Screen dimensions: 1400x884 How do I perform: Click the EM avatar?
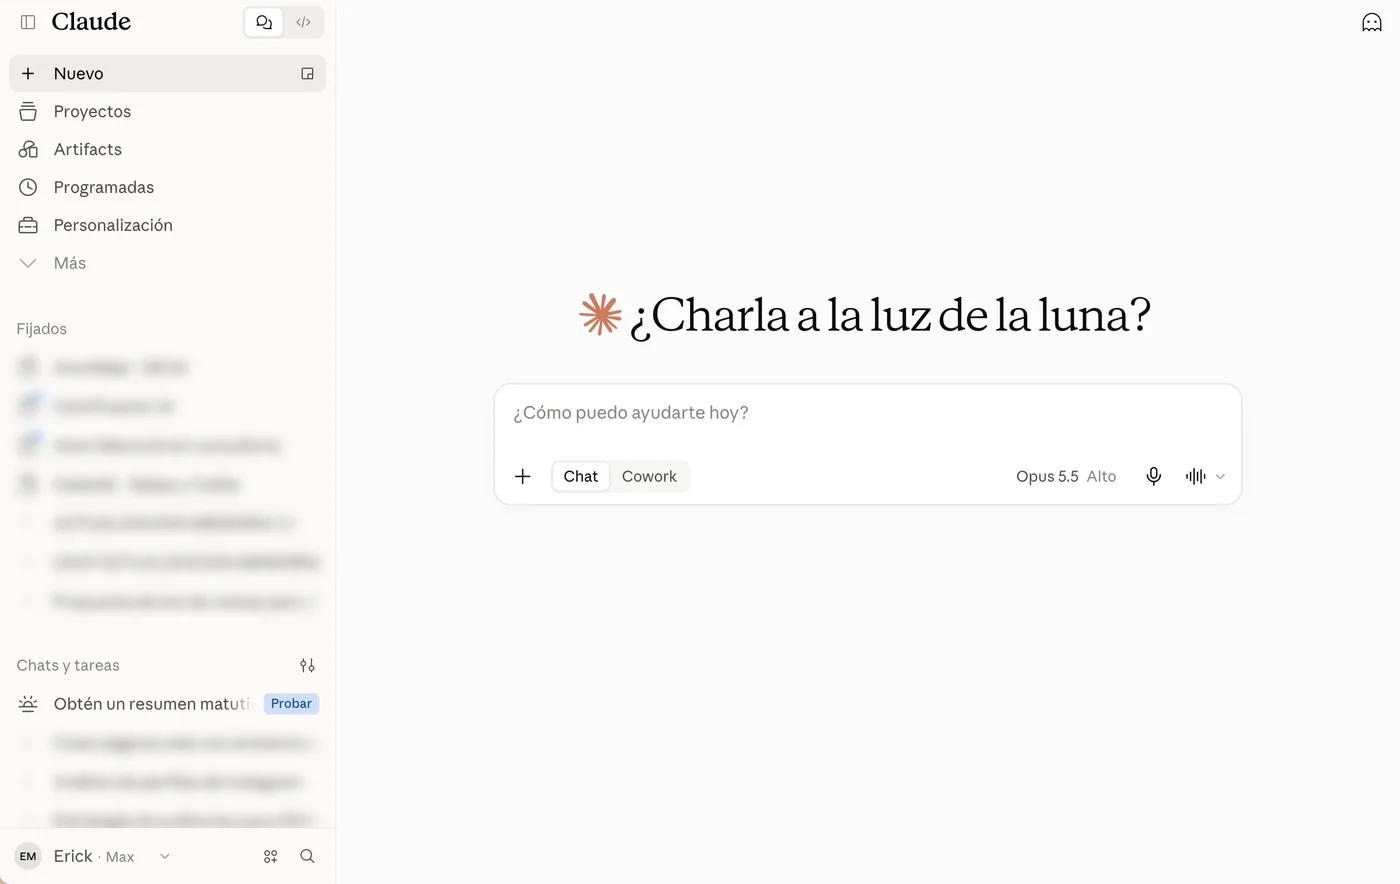coord(28,856)
